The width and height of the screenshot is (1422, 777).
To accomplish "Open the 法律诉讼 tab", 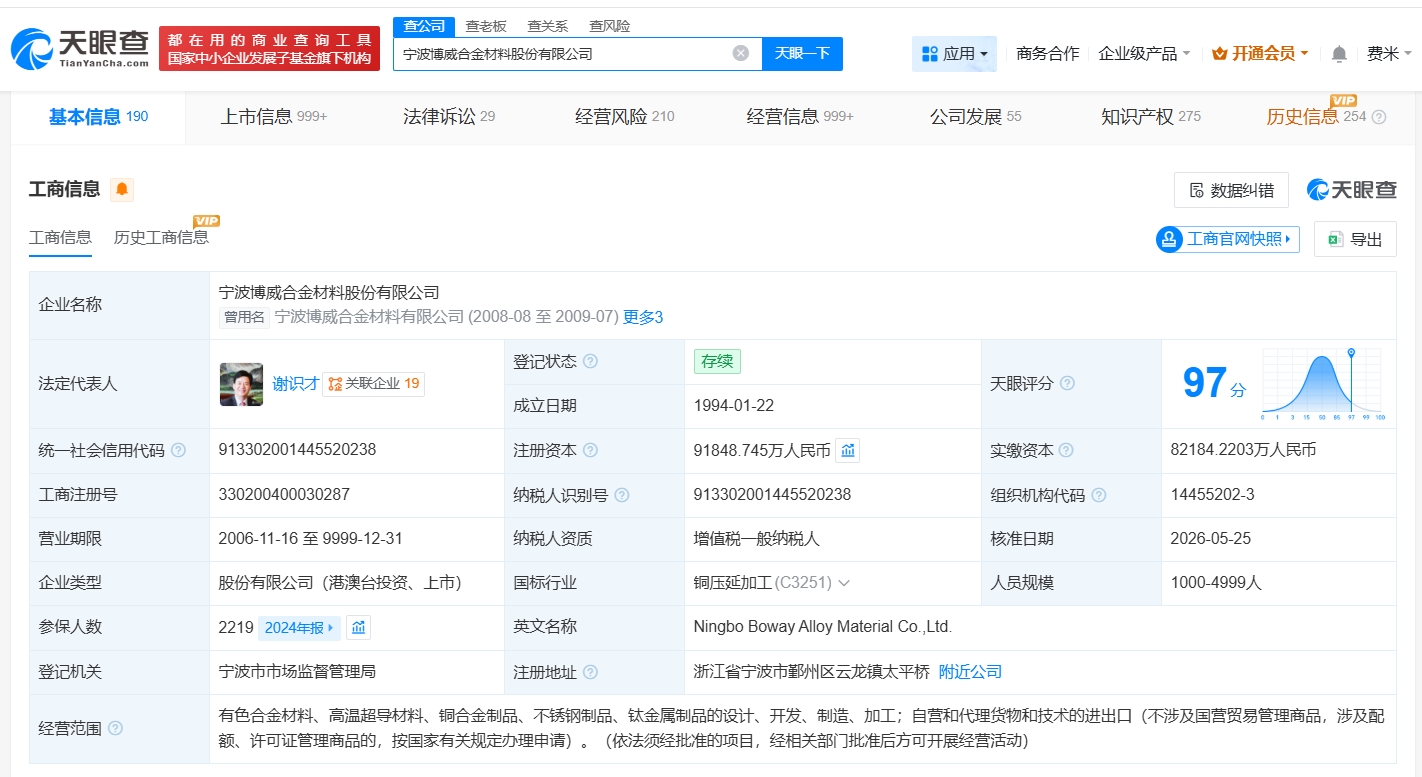I will coord(449,117).
